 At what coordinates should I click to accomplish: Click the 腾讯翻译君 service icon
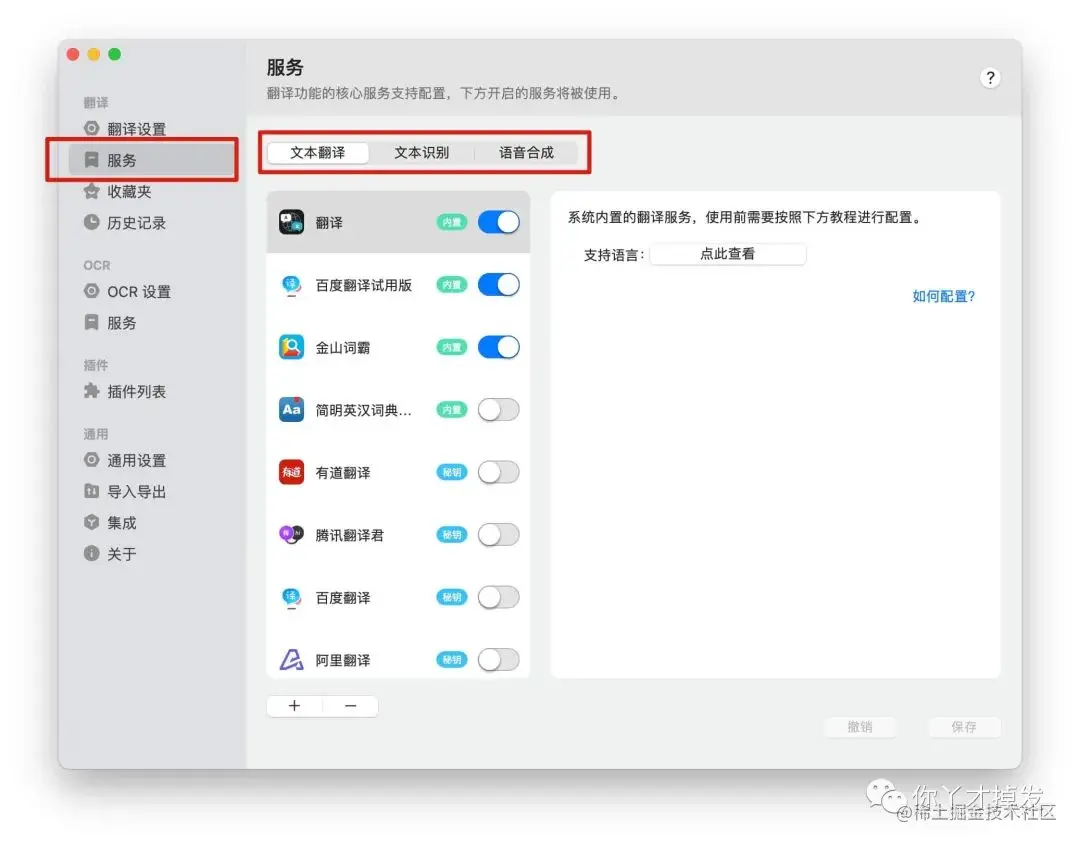click(x=291, y=534)
